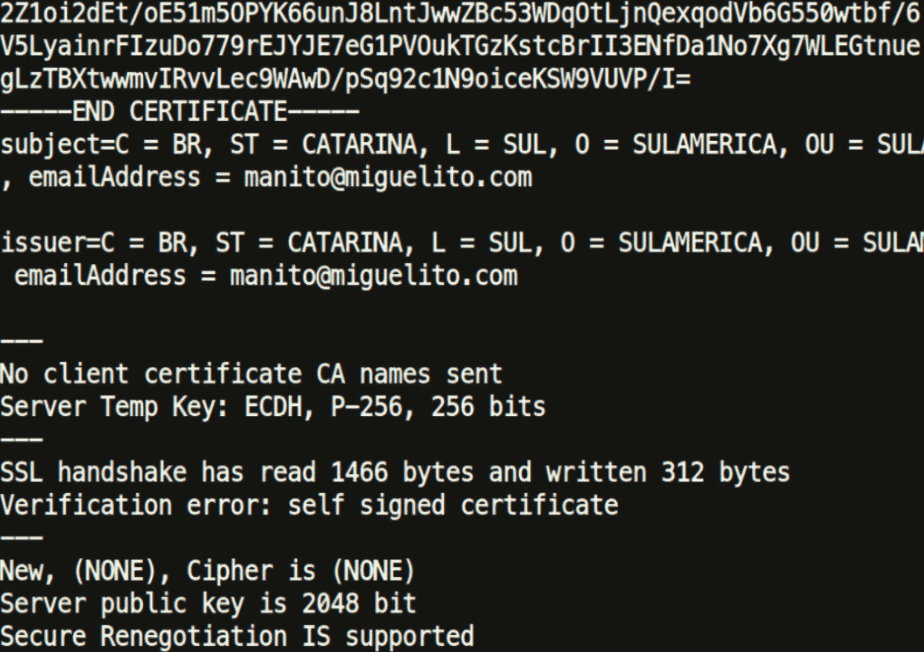924x652 pixels.
Task: Click the 'No client certificate CA names sent' line
Action: [251, 374]
